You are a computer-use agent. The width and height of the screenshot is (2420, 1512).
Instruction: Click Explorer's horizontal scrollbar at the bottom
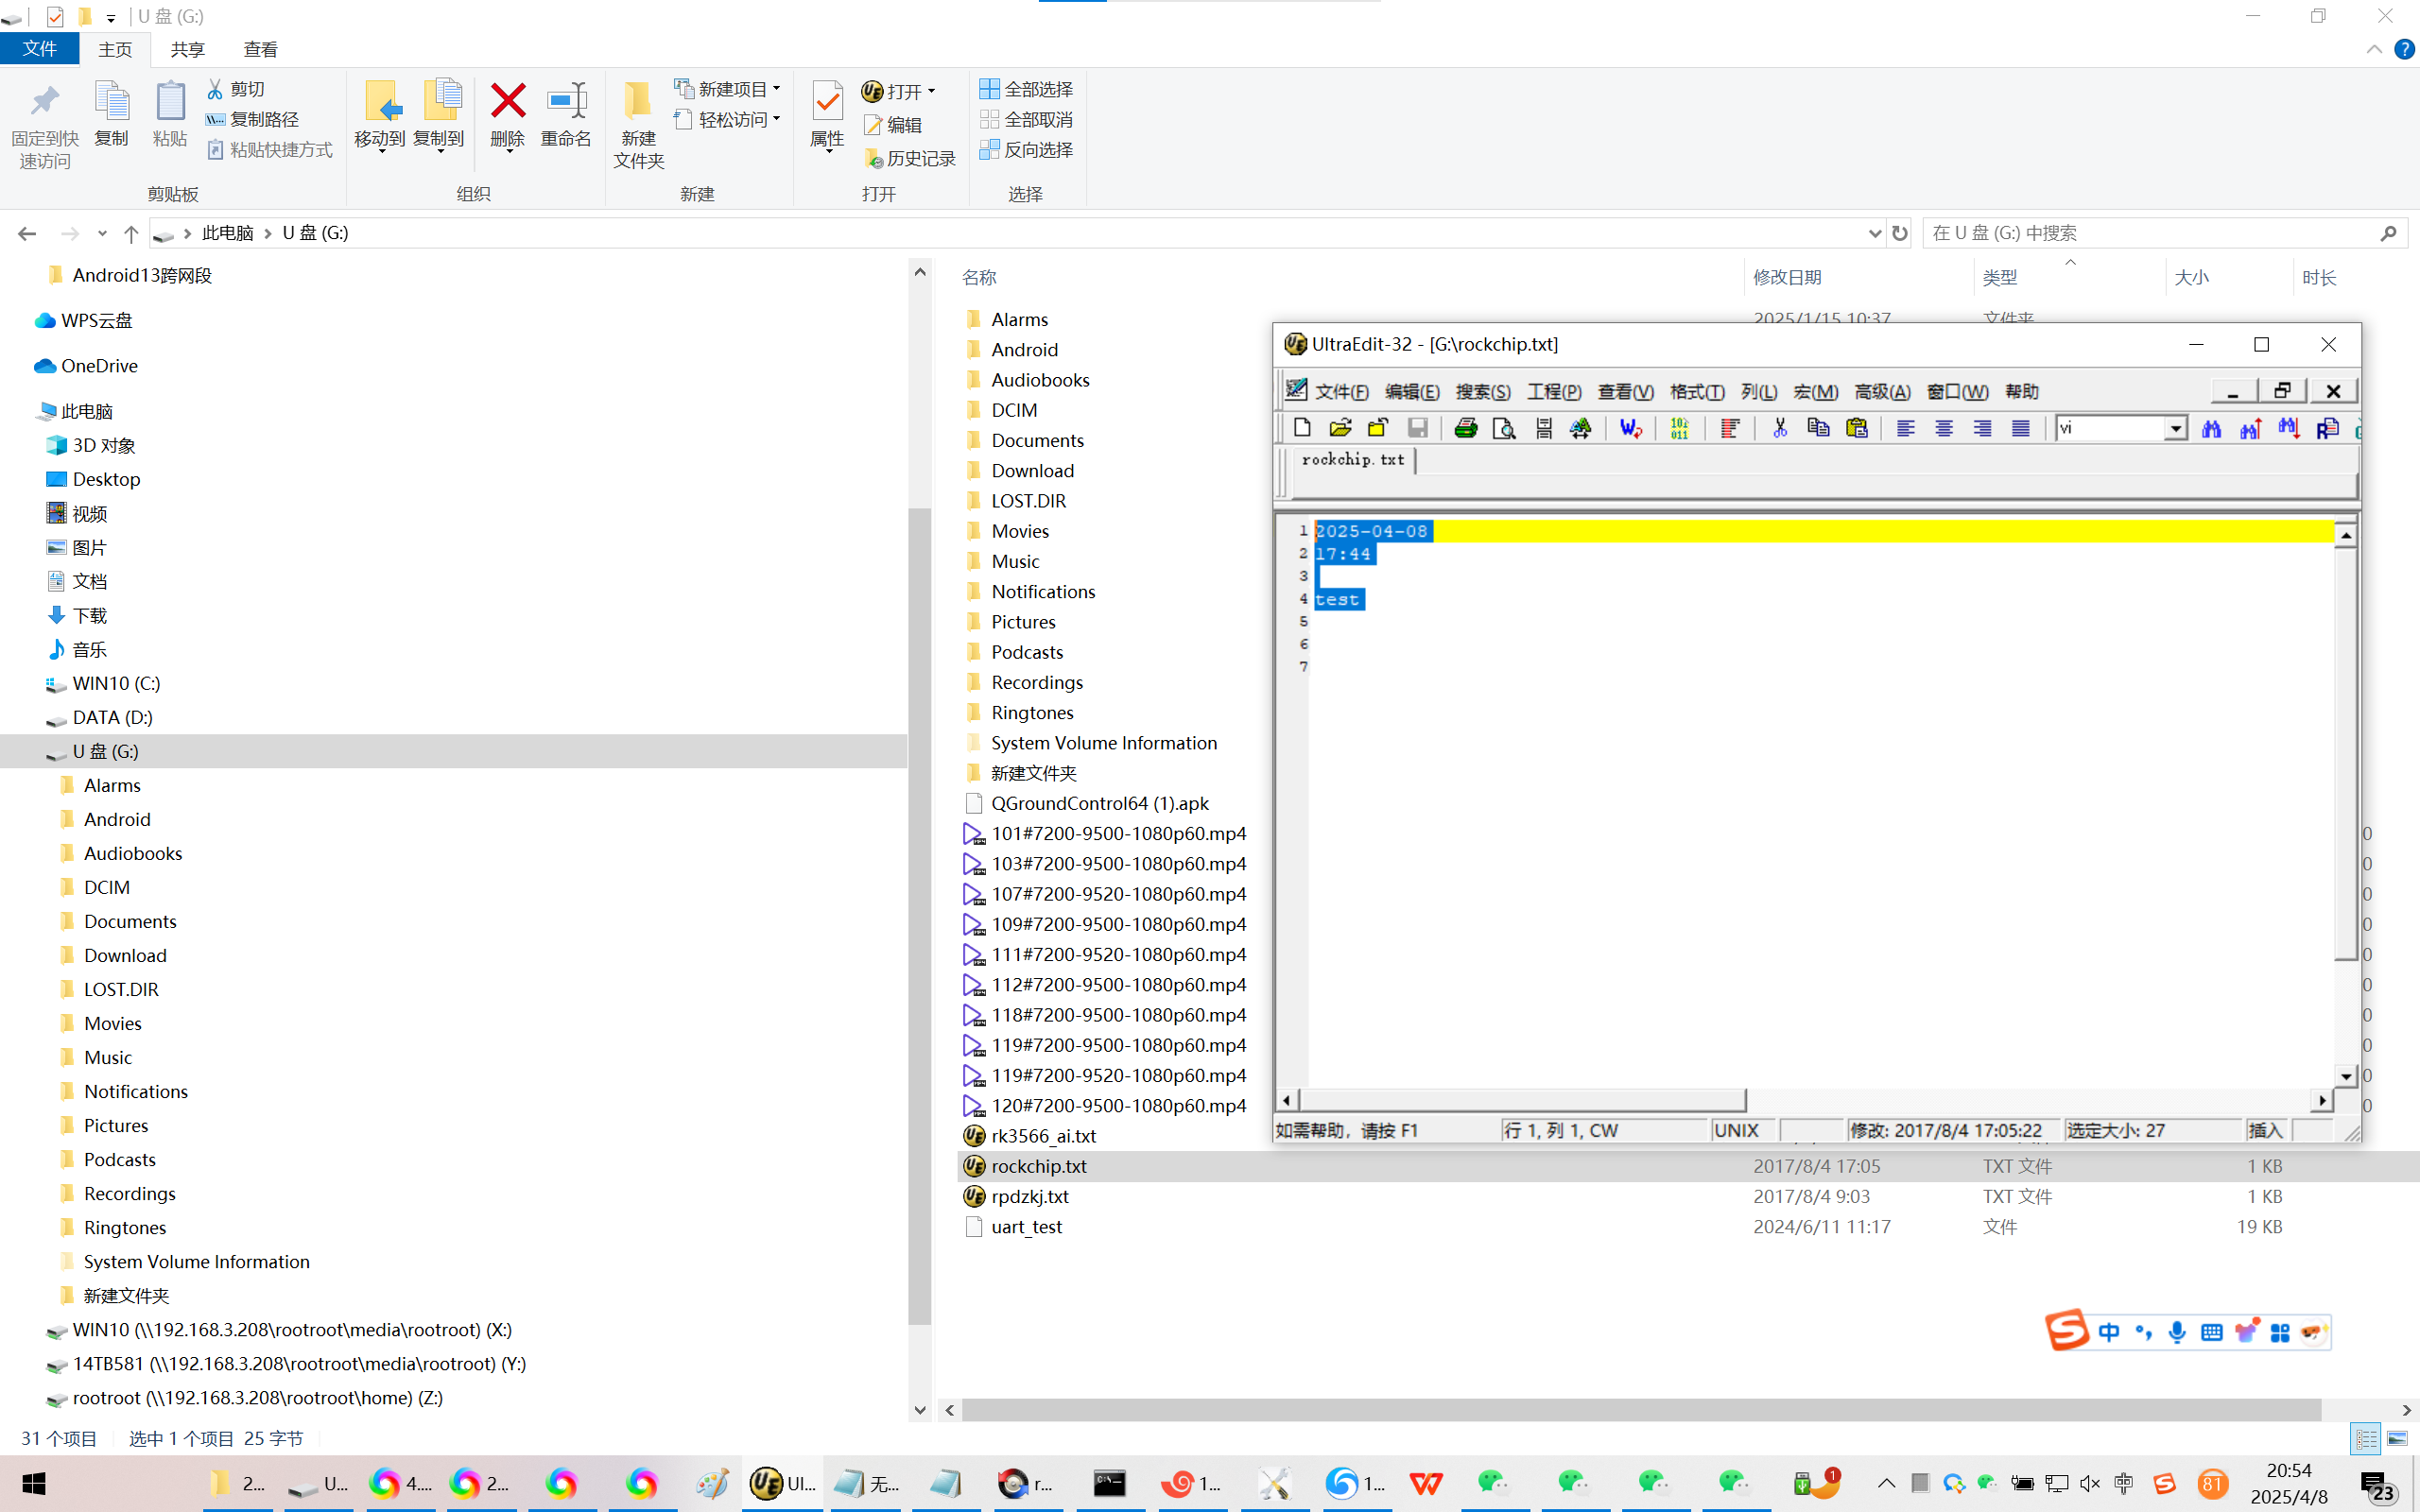pos(1640,1410)
